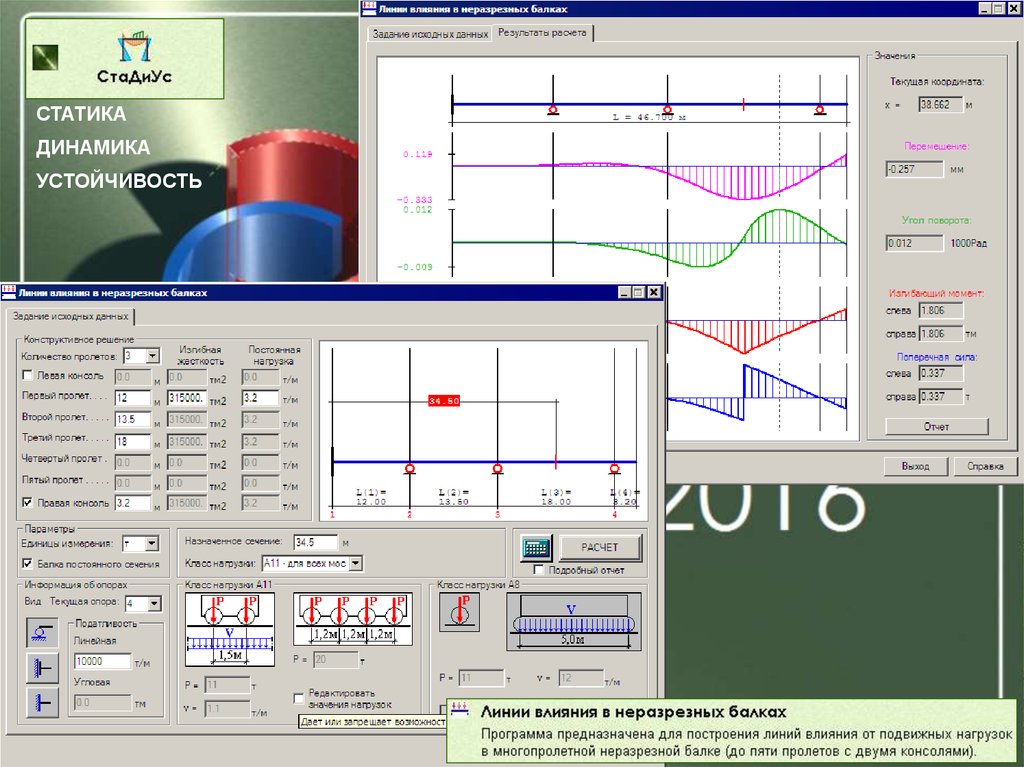Select the hinged roller support type icon

point(41,632)
